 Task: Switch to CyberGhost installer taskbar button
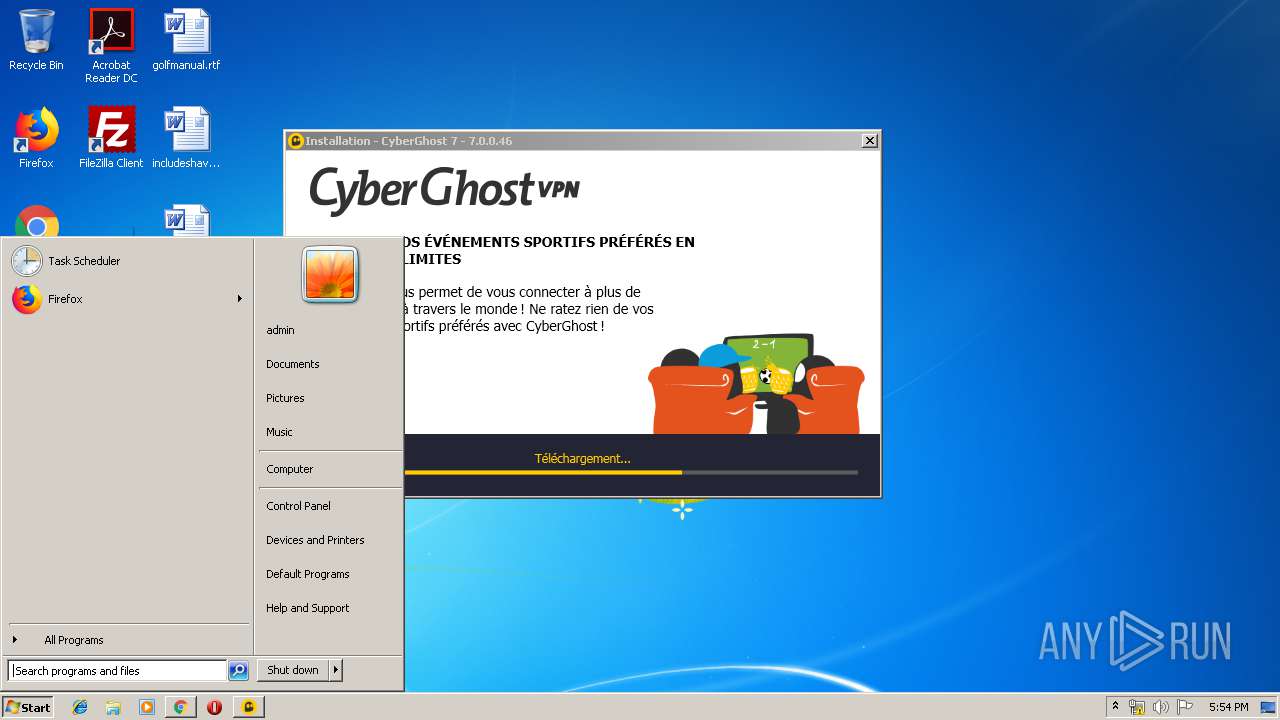(248, 707)
